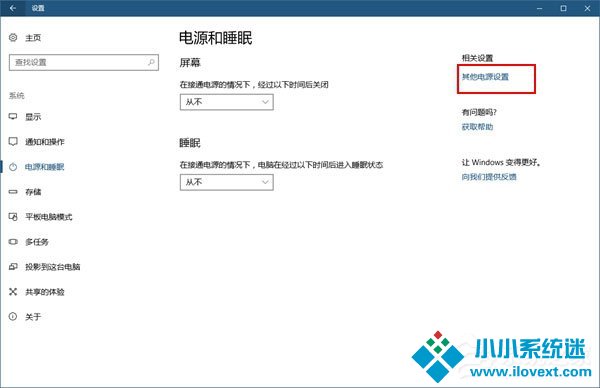Screen dimensions: 600x388
Task: Close the Settings window
Action: (587, 8)
